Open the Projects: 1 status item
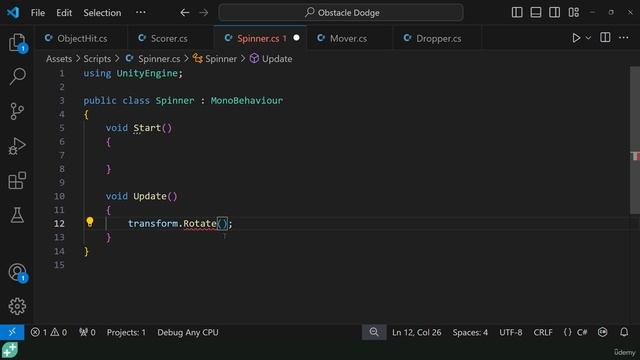 pos(126,332)
